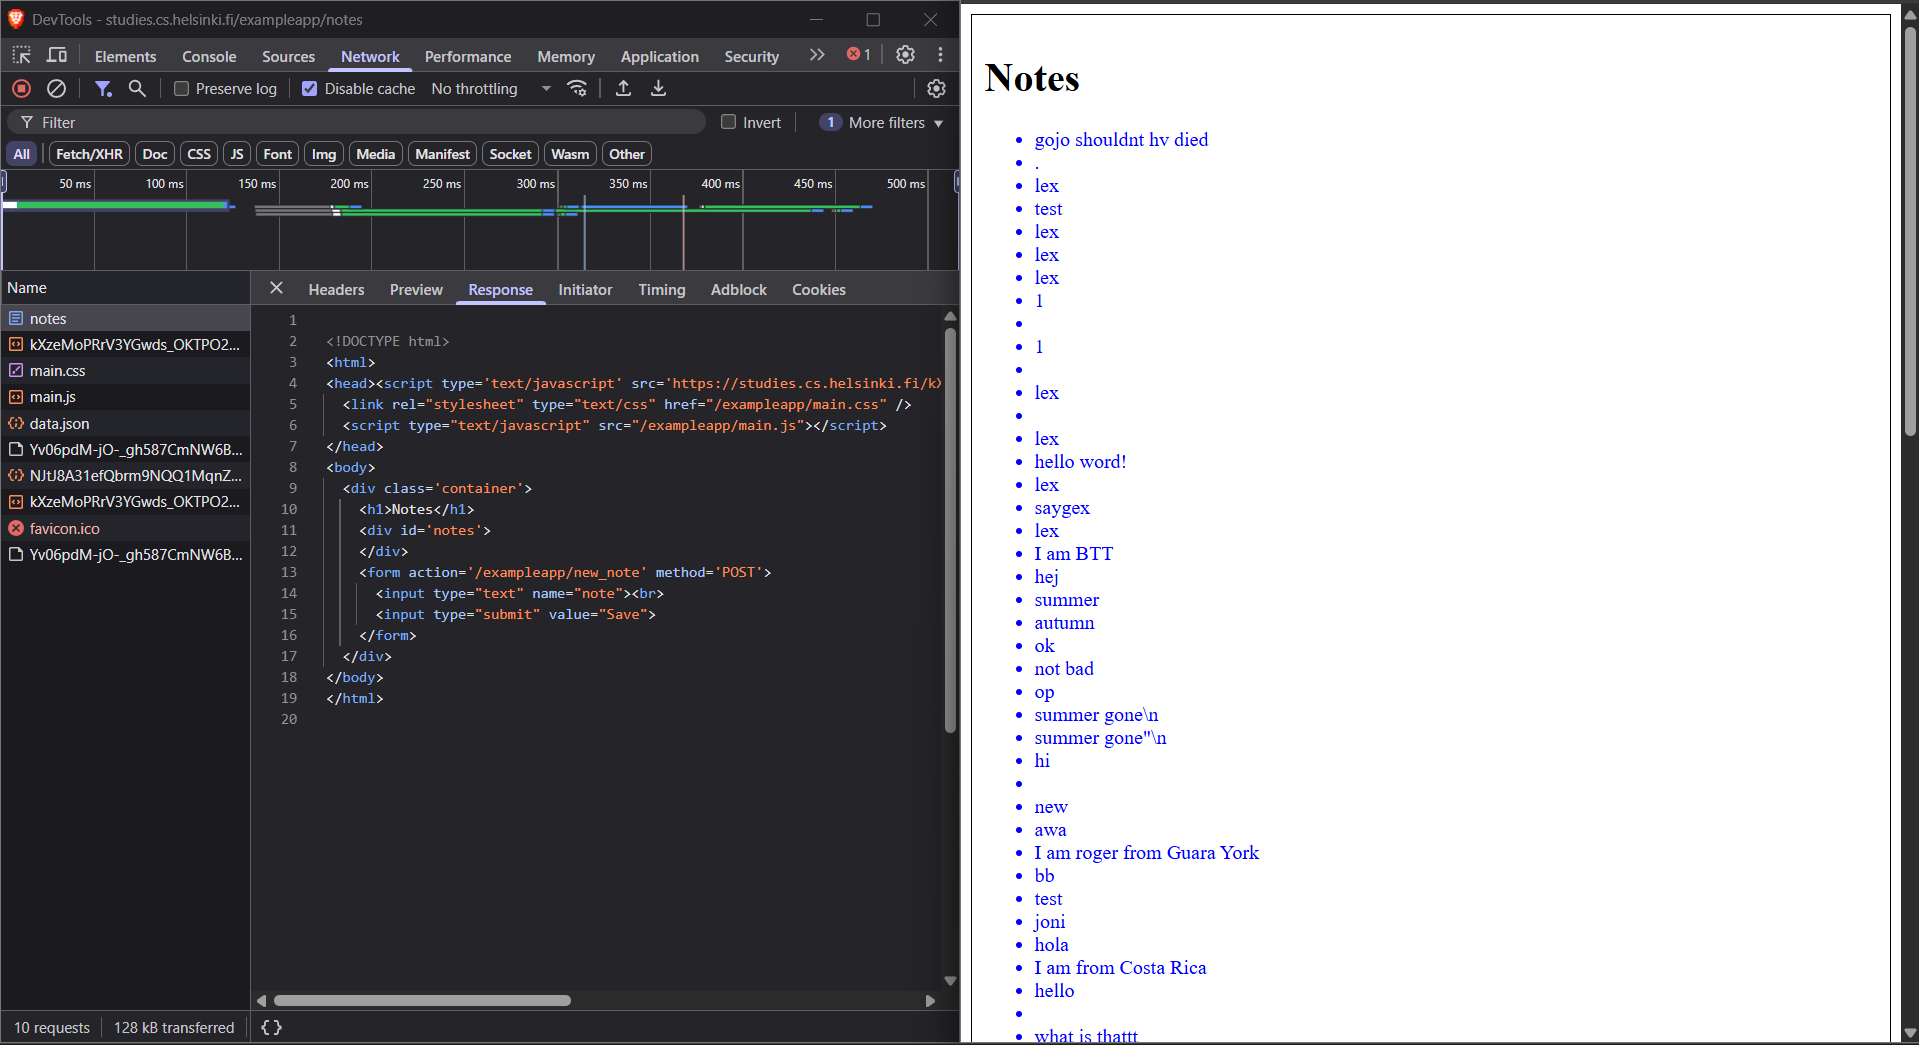Open the "gojo shouldnt hv died" note link
This screenshot has width=1919, height=1045.
point(1120,140)
